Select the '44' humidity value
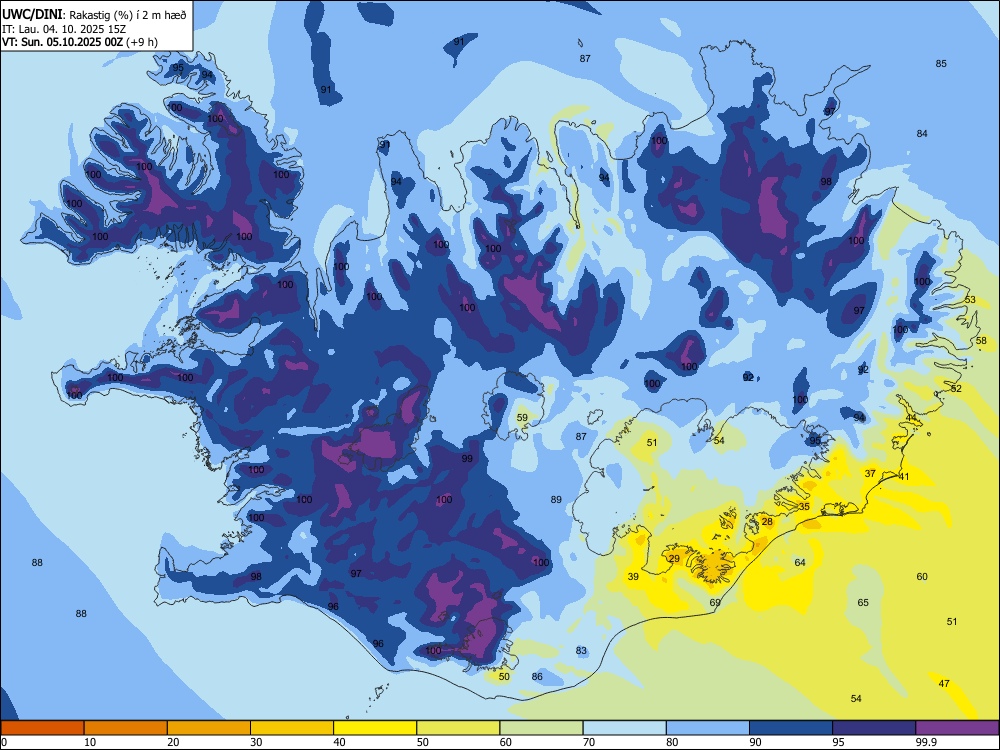The image size is (1000, 750). 911,418
